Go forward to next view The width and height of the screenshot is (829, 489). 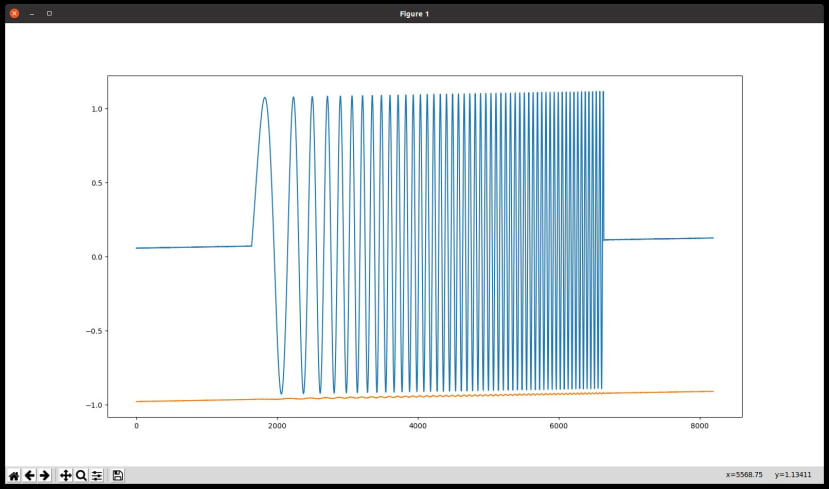tap(45, 475)
